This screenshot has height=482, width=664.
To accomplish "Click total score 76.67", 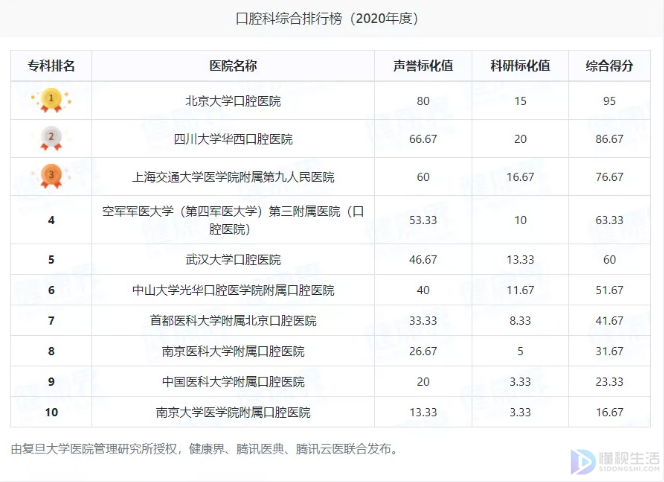I will point(609,177).
